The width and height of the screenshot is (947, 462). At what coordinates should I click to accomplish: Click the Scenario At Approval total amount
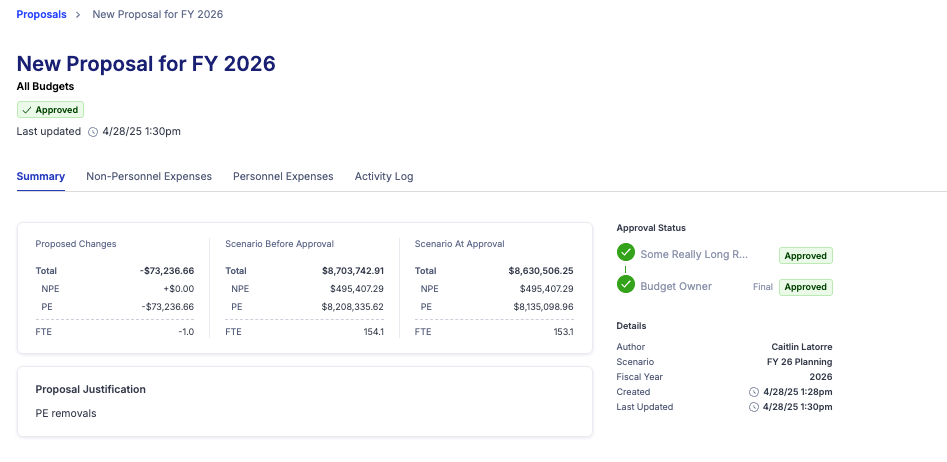tap(540, 271)
